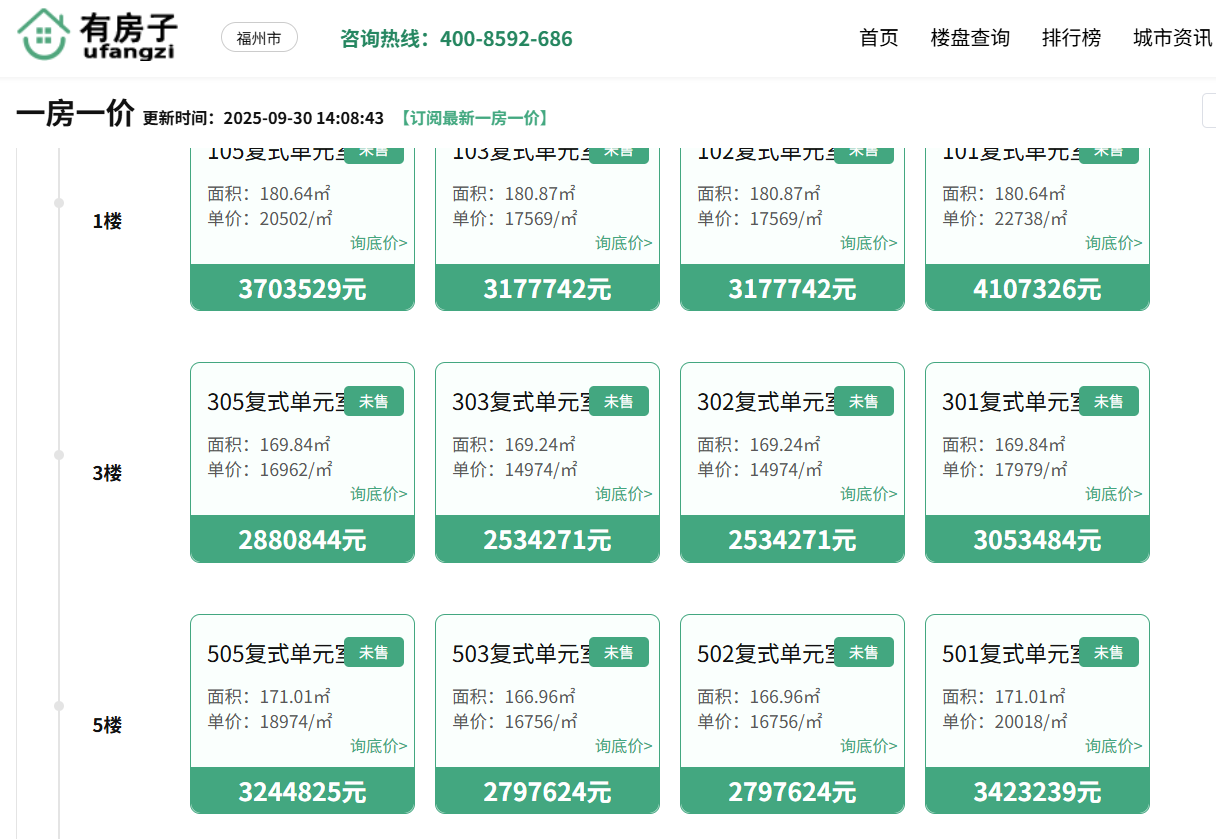This screenshot has height=839, width=1216.
Task: Go to 首页 in the top navigation
Action: click(x=879, y=38)
